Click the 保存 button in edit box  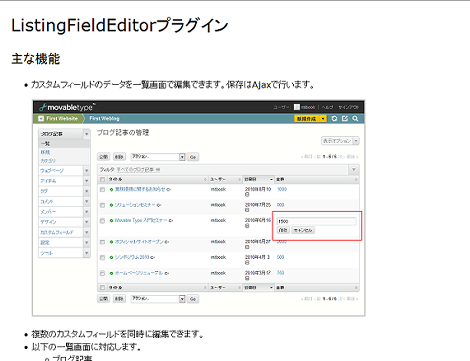coord(283,230)
